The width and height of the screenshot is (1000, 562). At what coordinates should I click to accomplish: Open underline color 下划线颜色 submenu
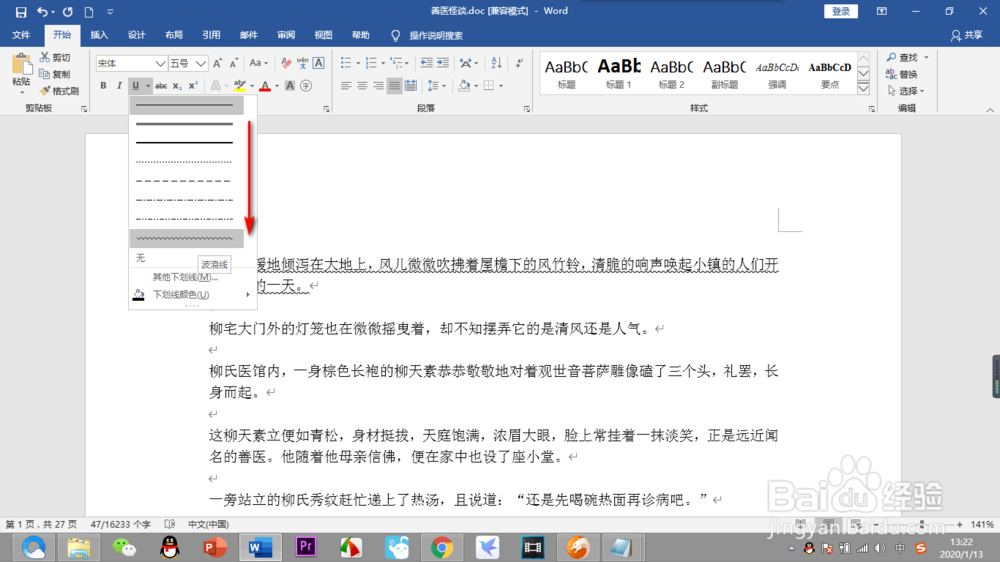tap(191, 295)
